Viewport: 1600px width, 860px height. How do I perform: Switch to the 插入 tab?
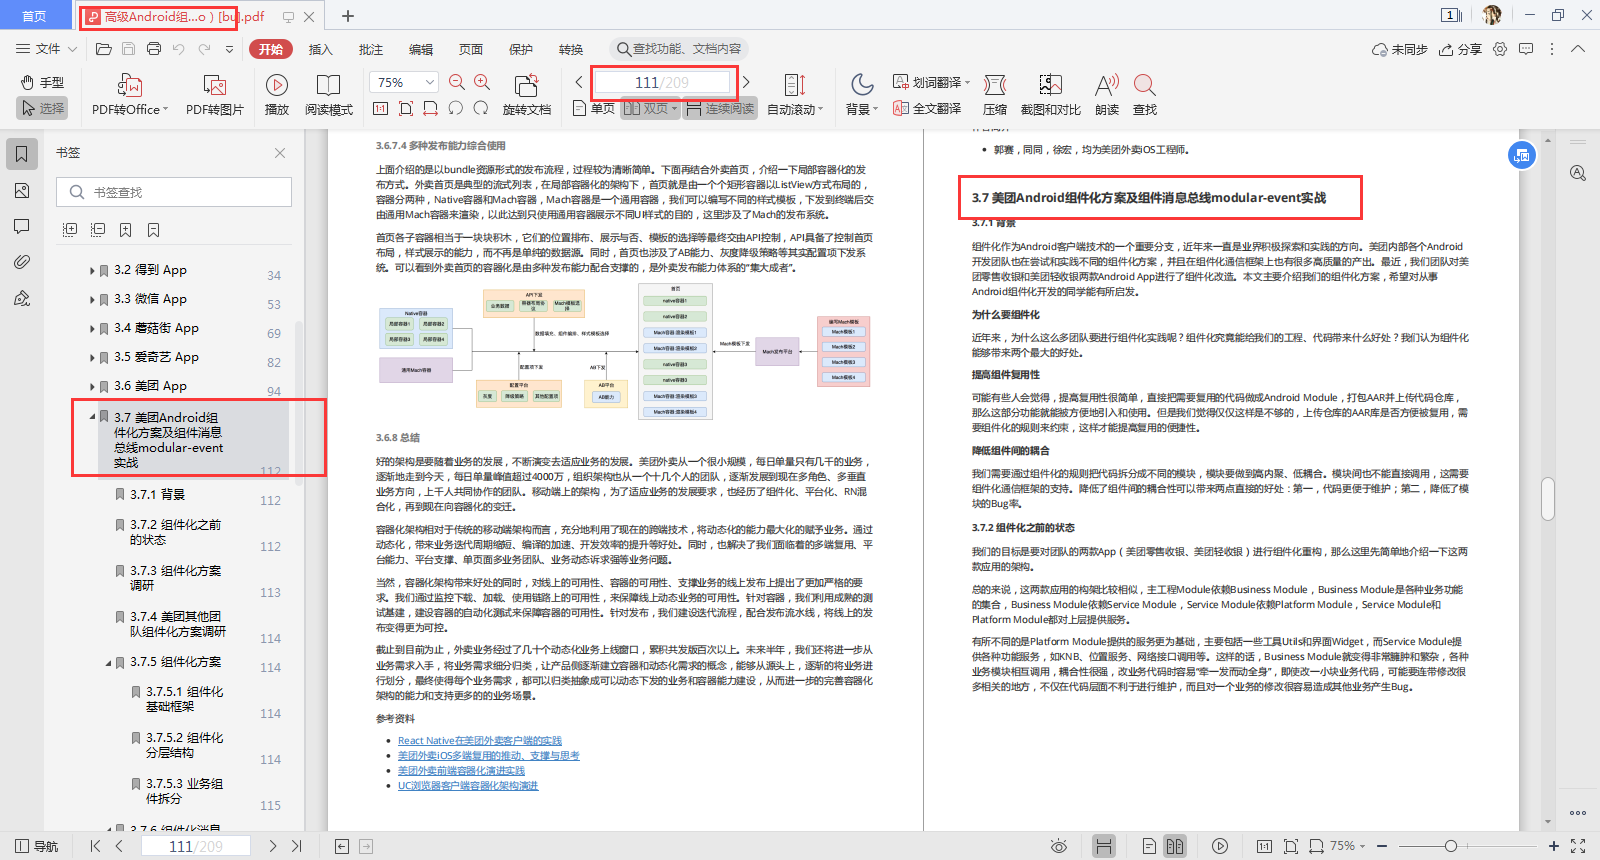pos(320,49)
